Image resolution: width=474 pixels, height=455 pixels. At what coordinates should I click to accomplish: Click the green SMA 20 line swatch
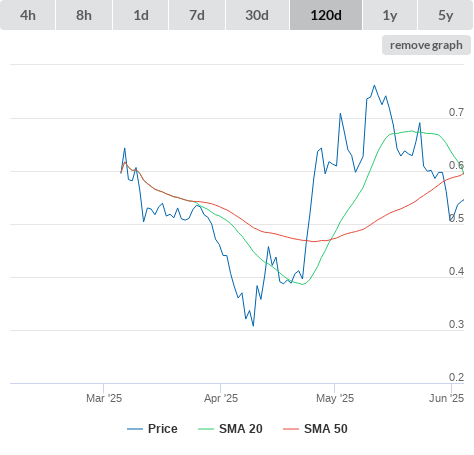206,429
